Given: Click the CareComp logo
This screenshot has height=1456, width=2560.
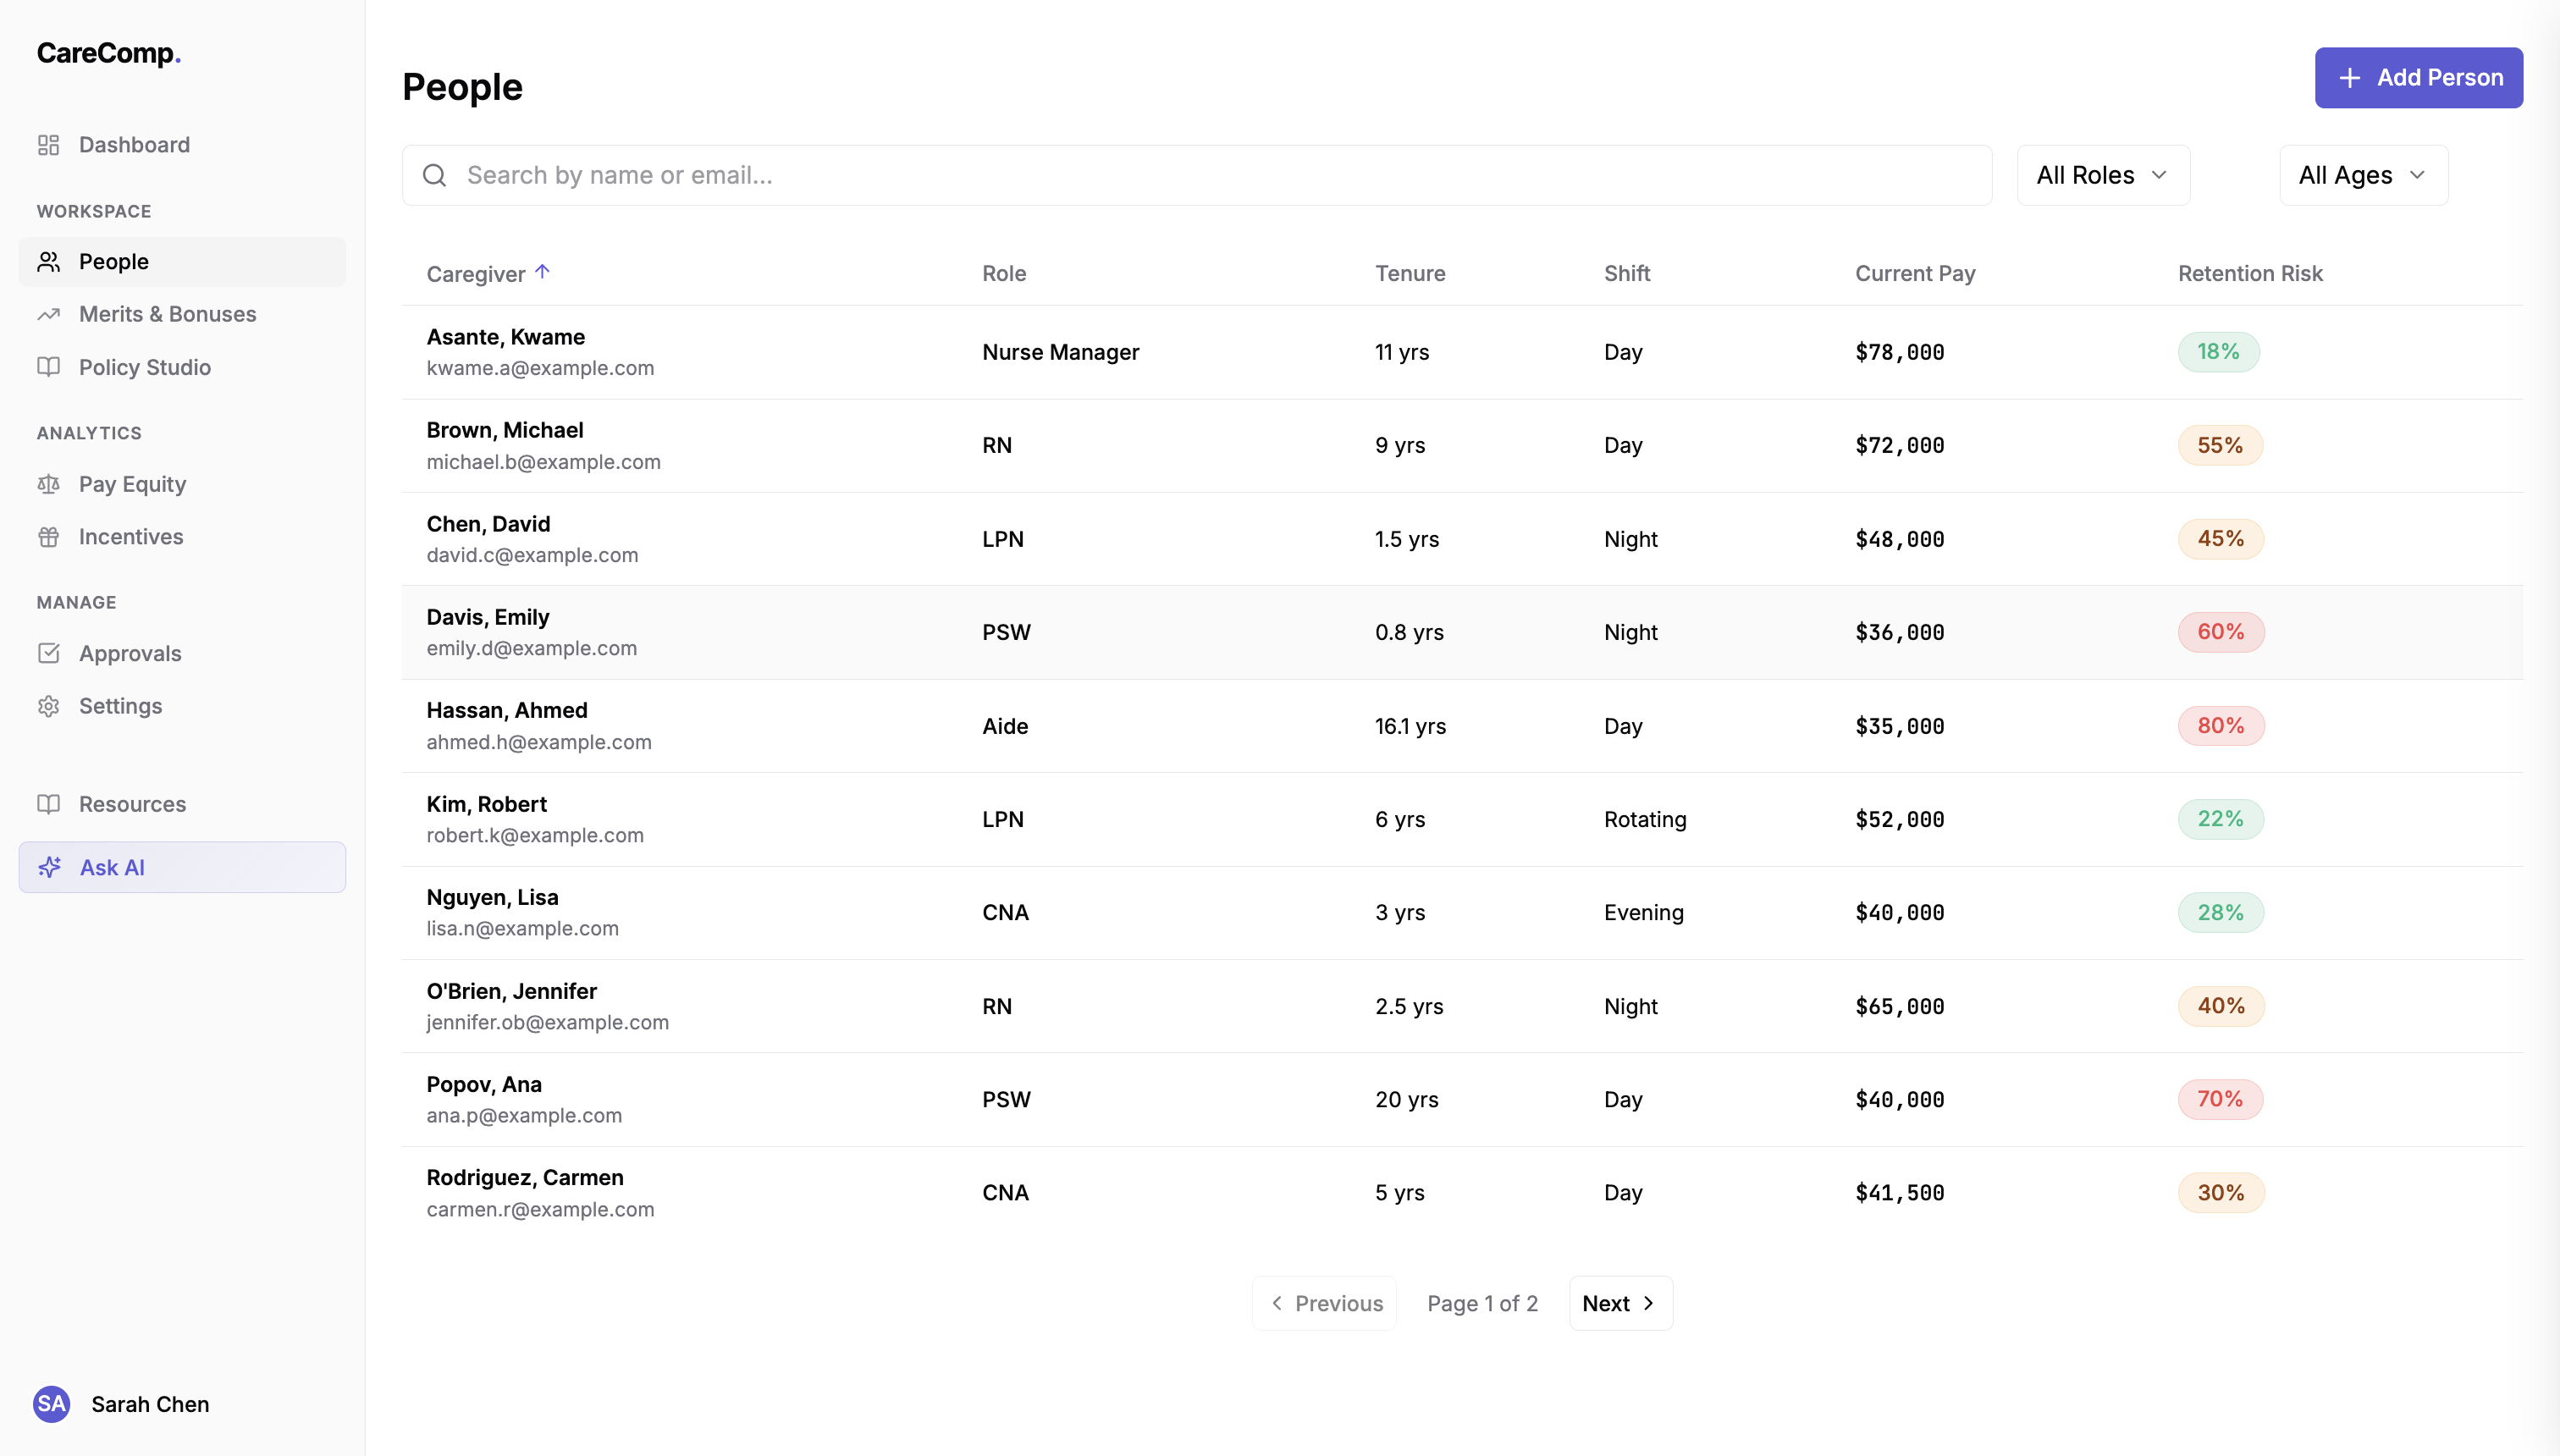Looking at the screenshot, I should tap(108, 53).
